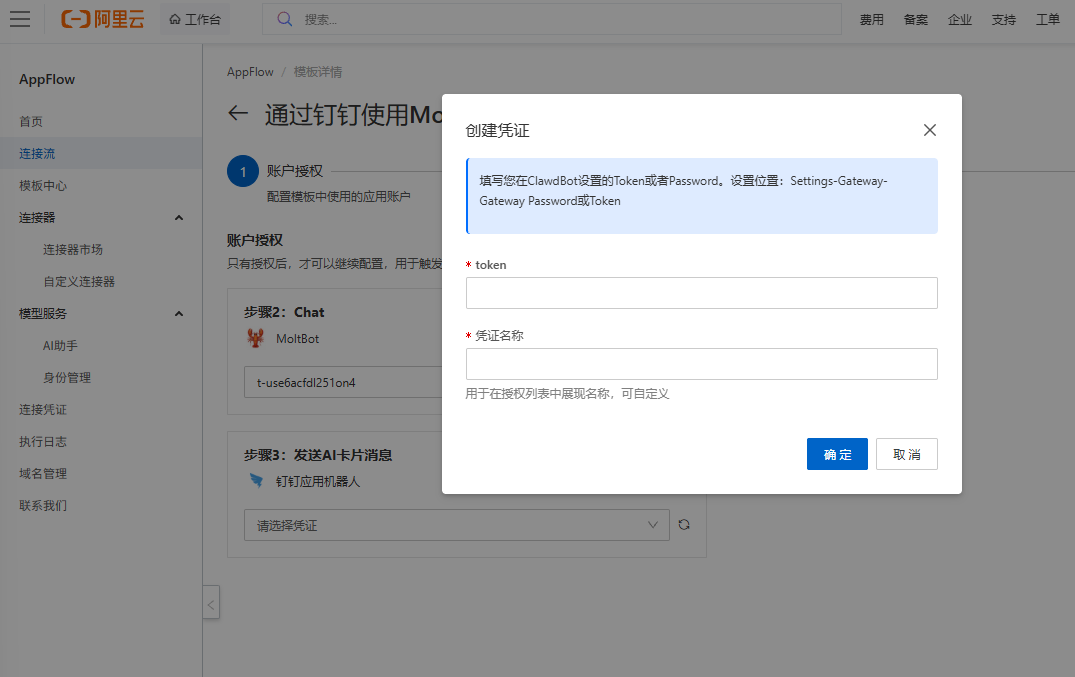This screenshot has width=1075, height=677.
Task: Focus the 凭证名称 input field
Action: click(x=701, y=364)
